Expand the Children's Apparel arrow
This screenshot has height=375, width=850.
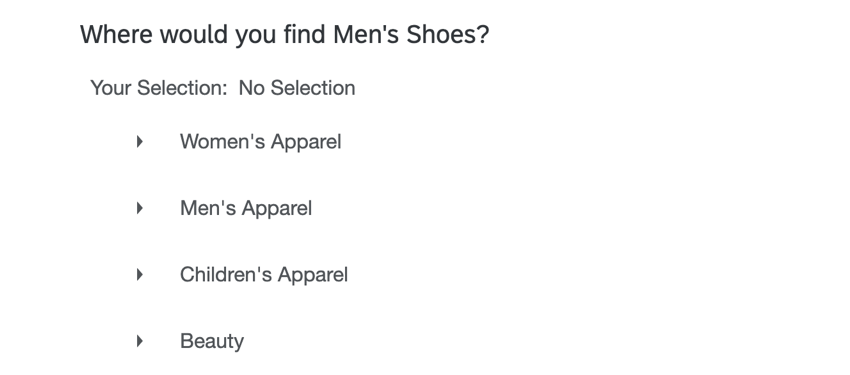coord(140,275)
